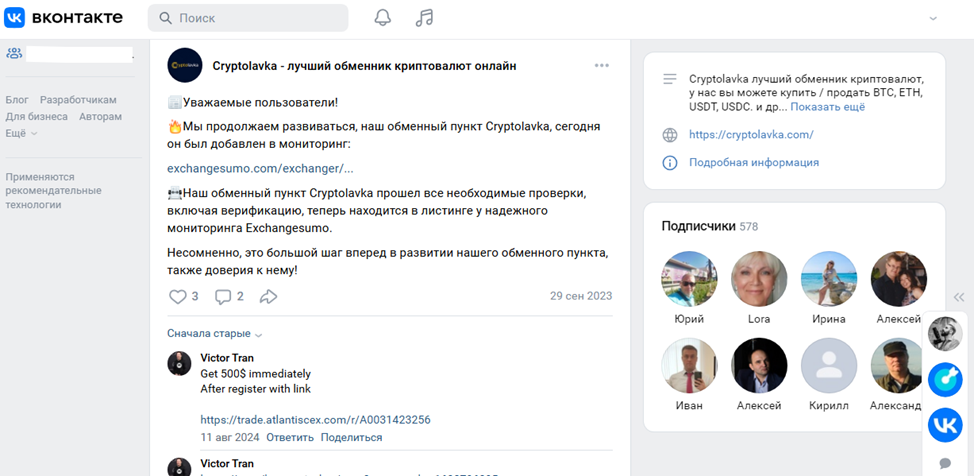Open the Блог footer link
The width and height of the screenshot is (974, 476).
tap(17, 100)
